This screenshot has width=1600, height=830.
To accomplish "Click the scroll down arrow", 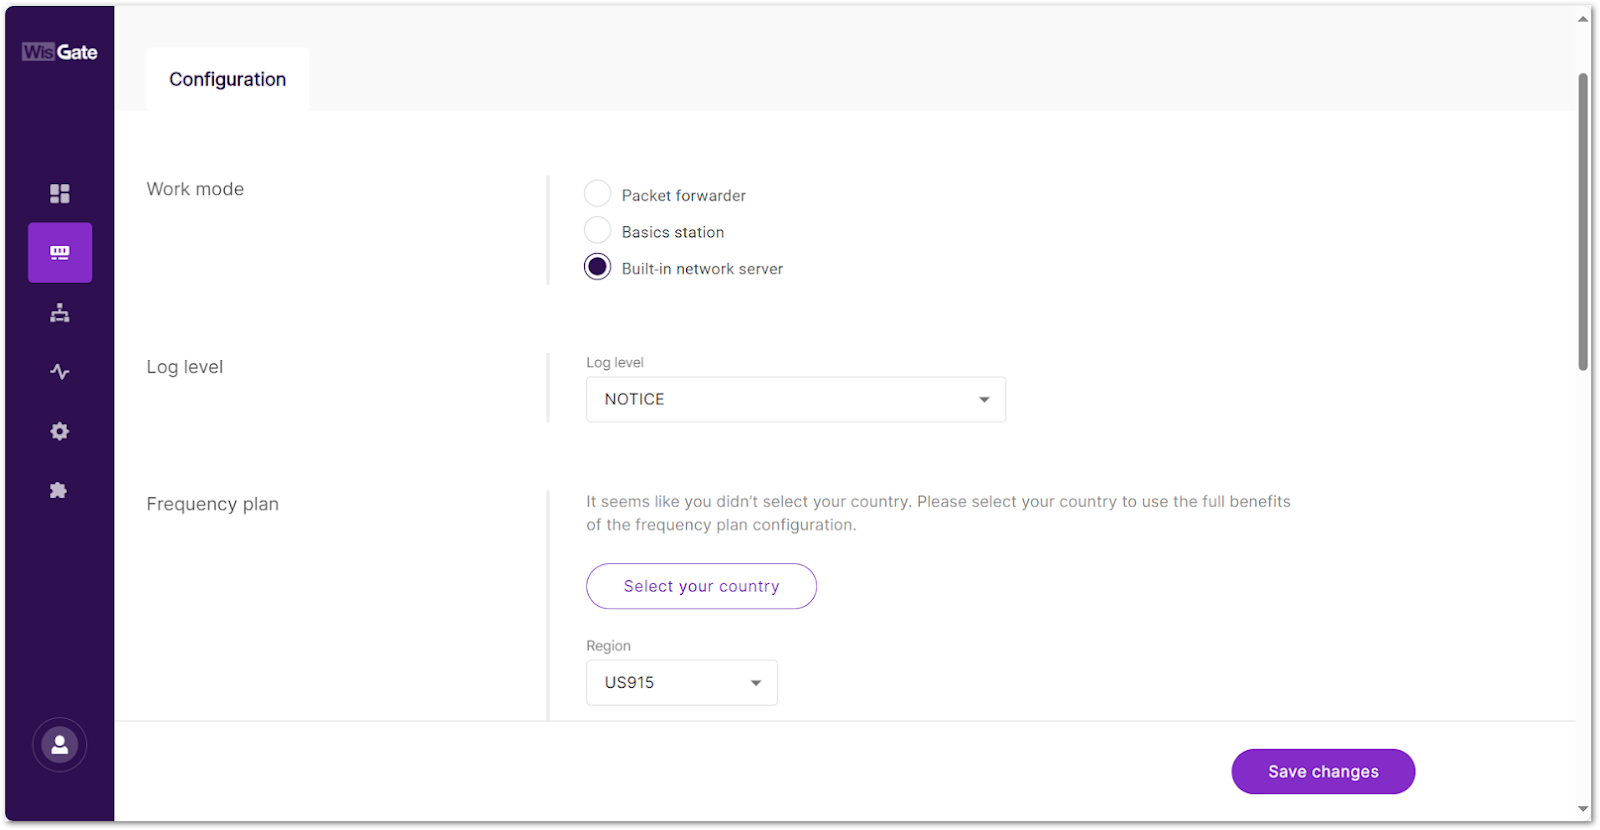I will pyautogui.click(x=1583, y=808).
